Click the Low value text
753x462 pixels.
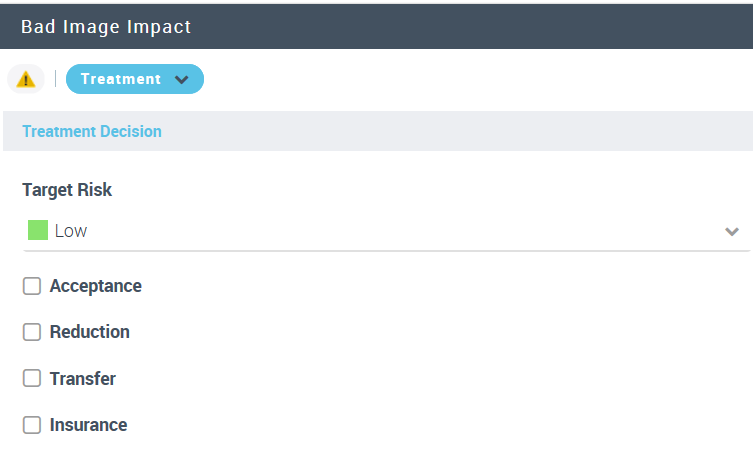(71, 231)
